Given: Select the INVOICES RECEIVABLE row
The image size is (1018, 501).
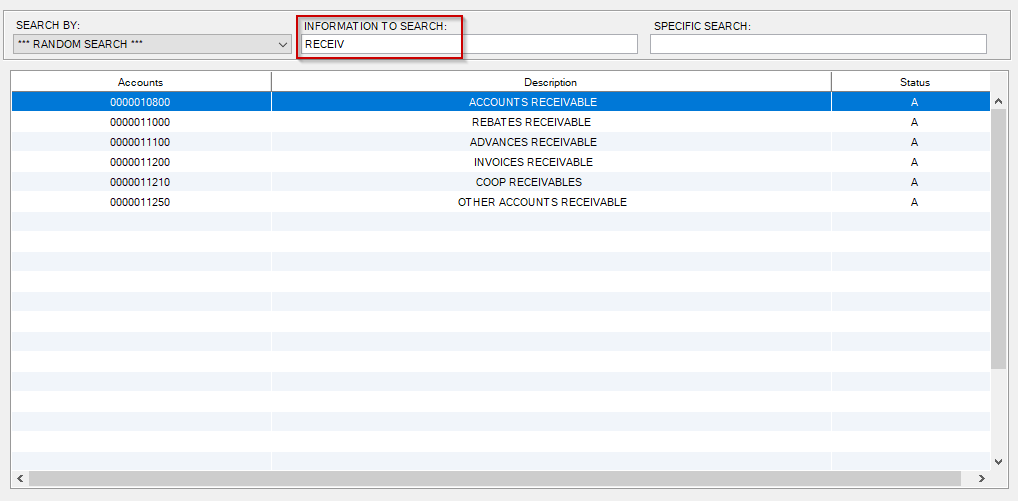Looking at the screenshot, I should coord(532,162).
